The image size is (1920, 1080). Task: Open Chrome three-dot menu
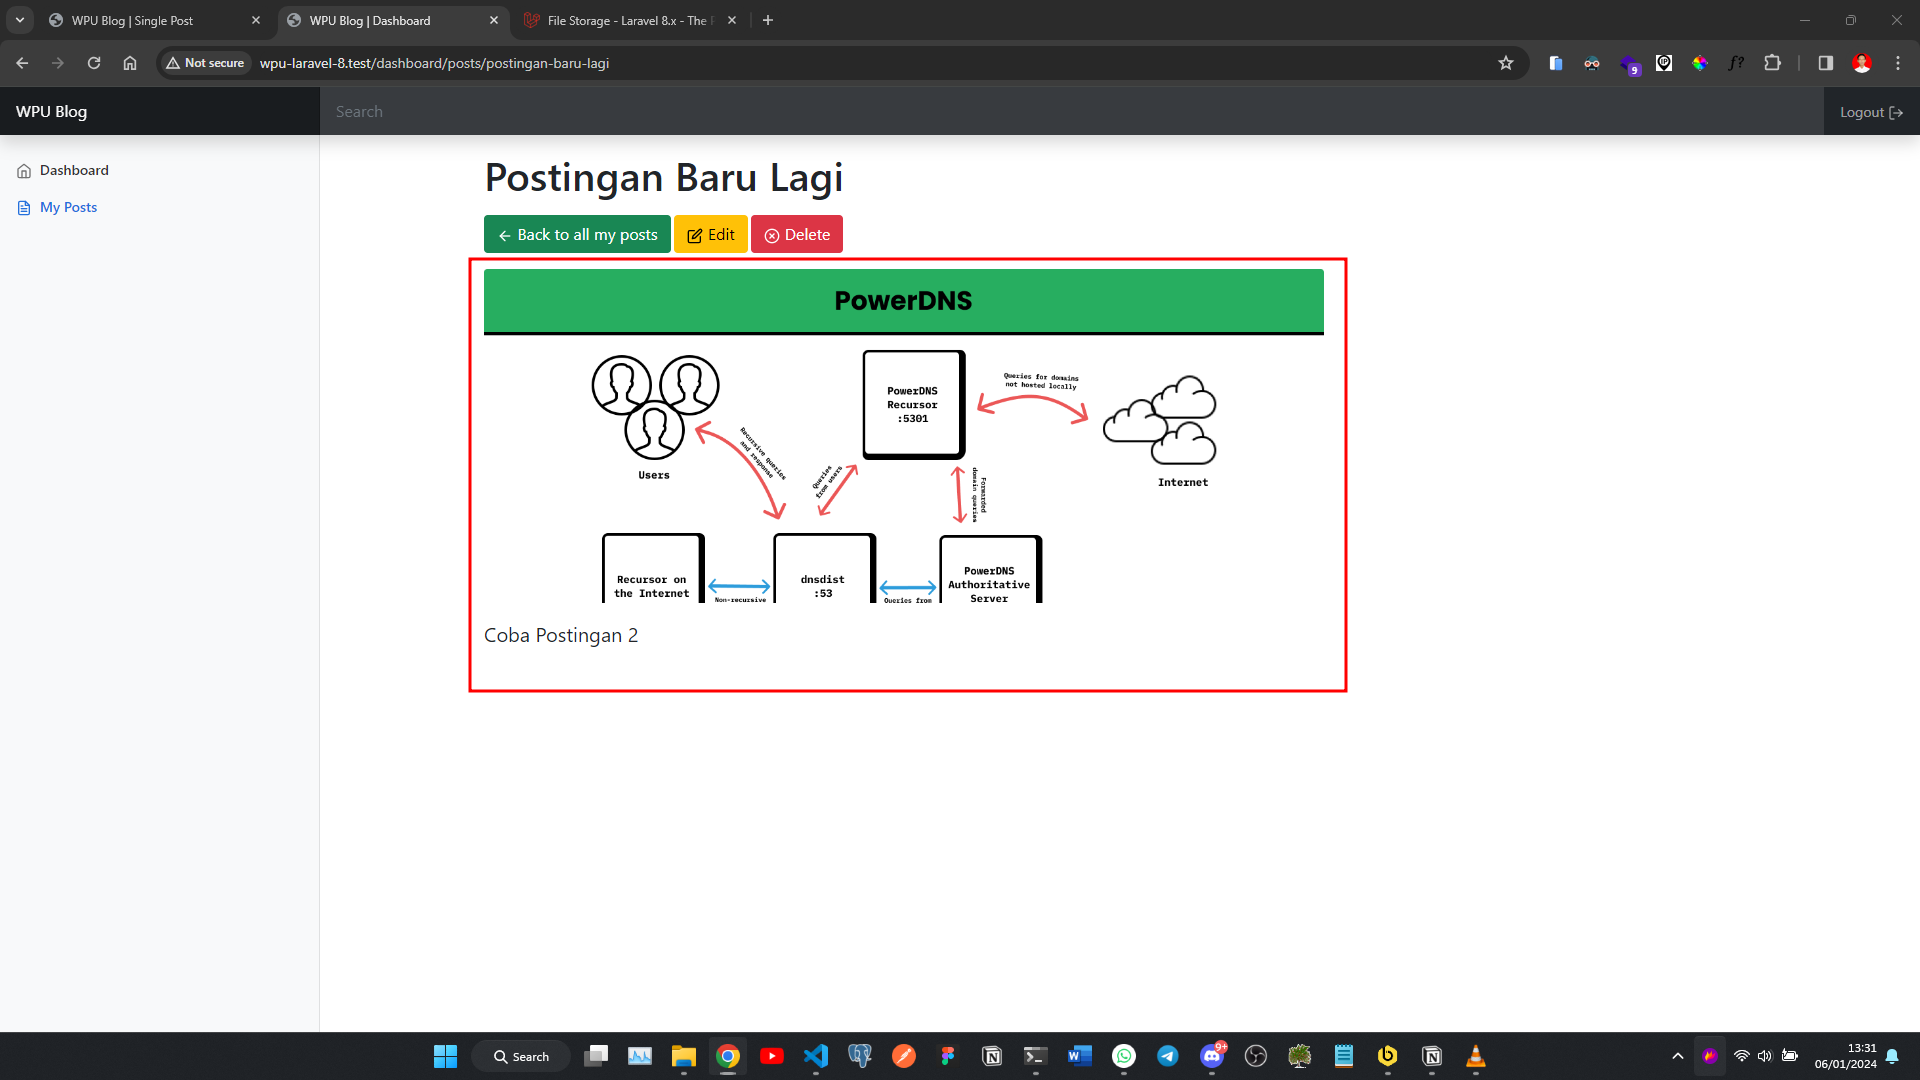(1898, 63)
